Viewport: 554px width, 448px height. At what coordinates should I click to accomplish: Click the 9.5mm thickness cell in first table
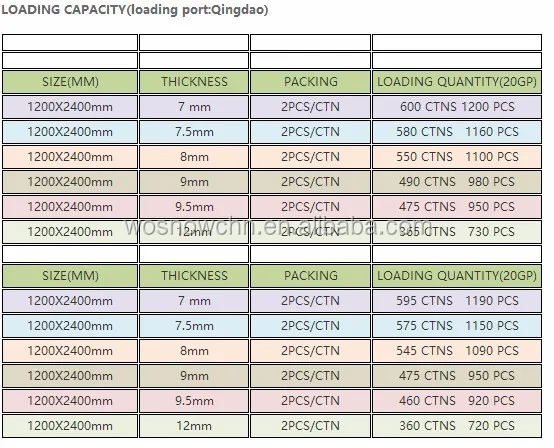click(194, 207)
